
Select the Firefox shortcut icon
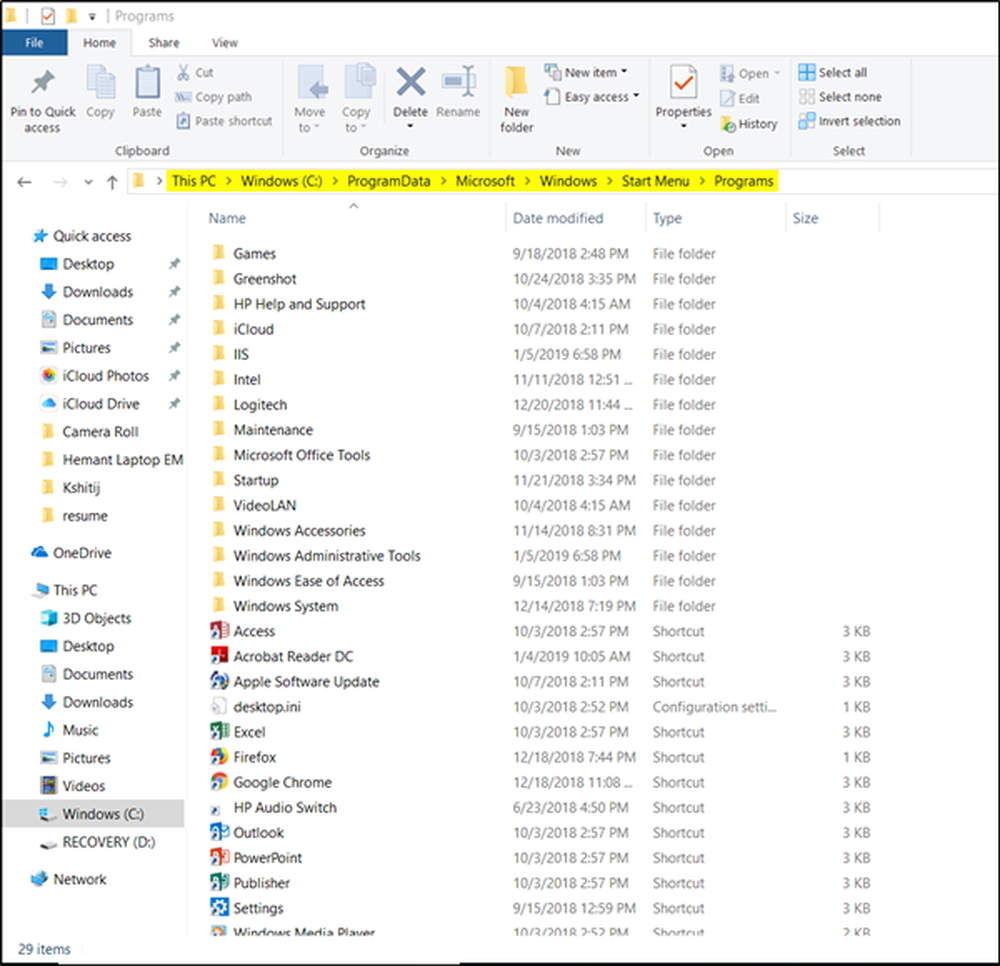tap(219, 757)
